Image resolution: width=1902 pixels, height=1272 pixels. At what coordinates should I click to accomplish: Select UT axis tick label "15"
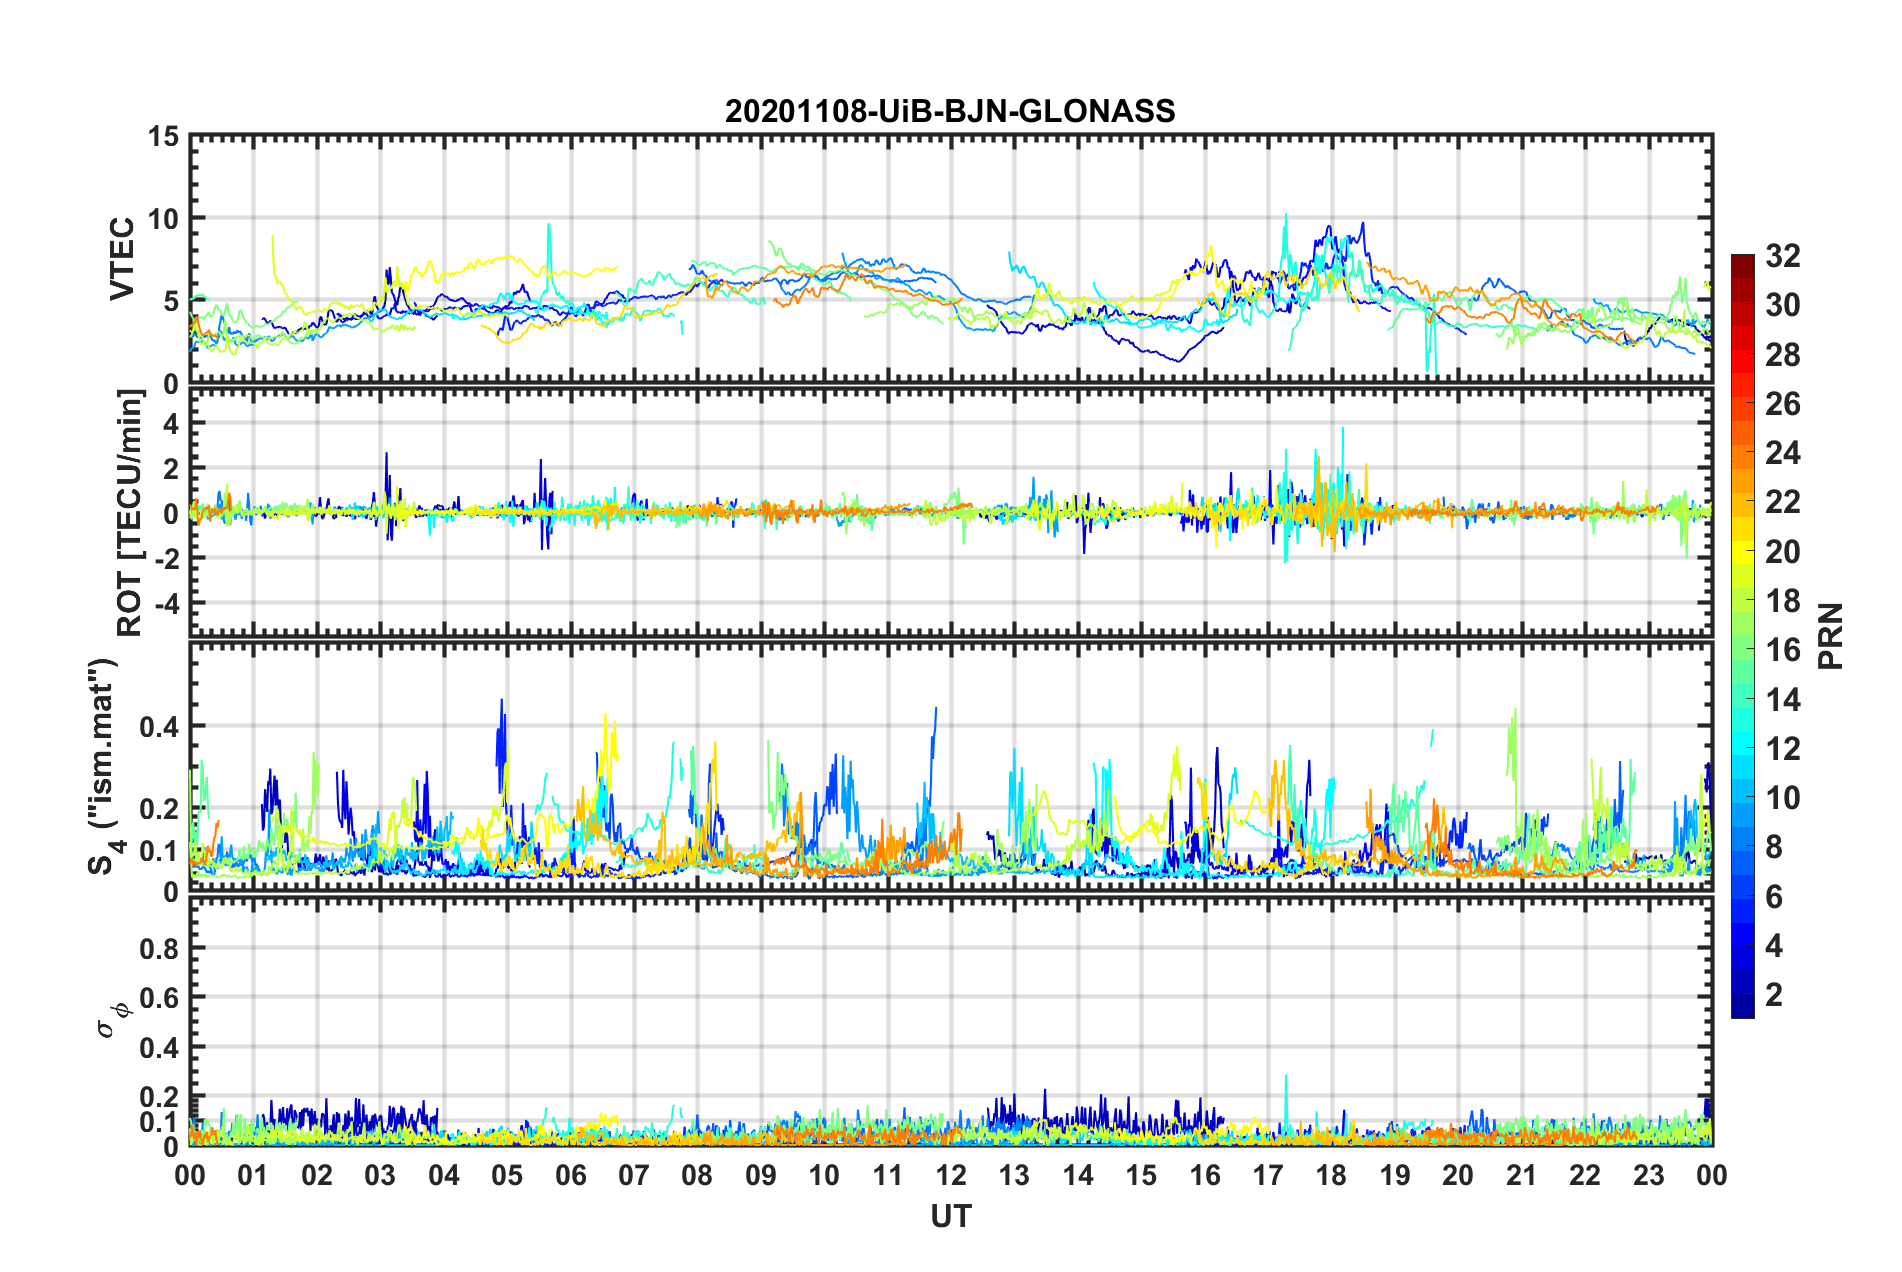1141,1175
